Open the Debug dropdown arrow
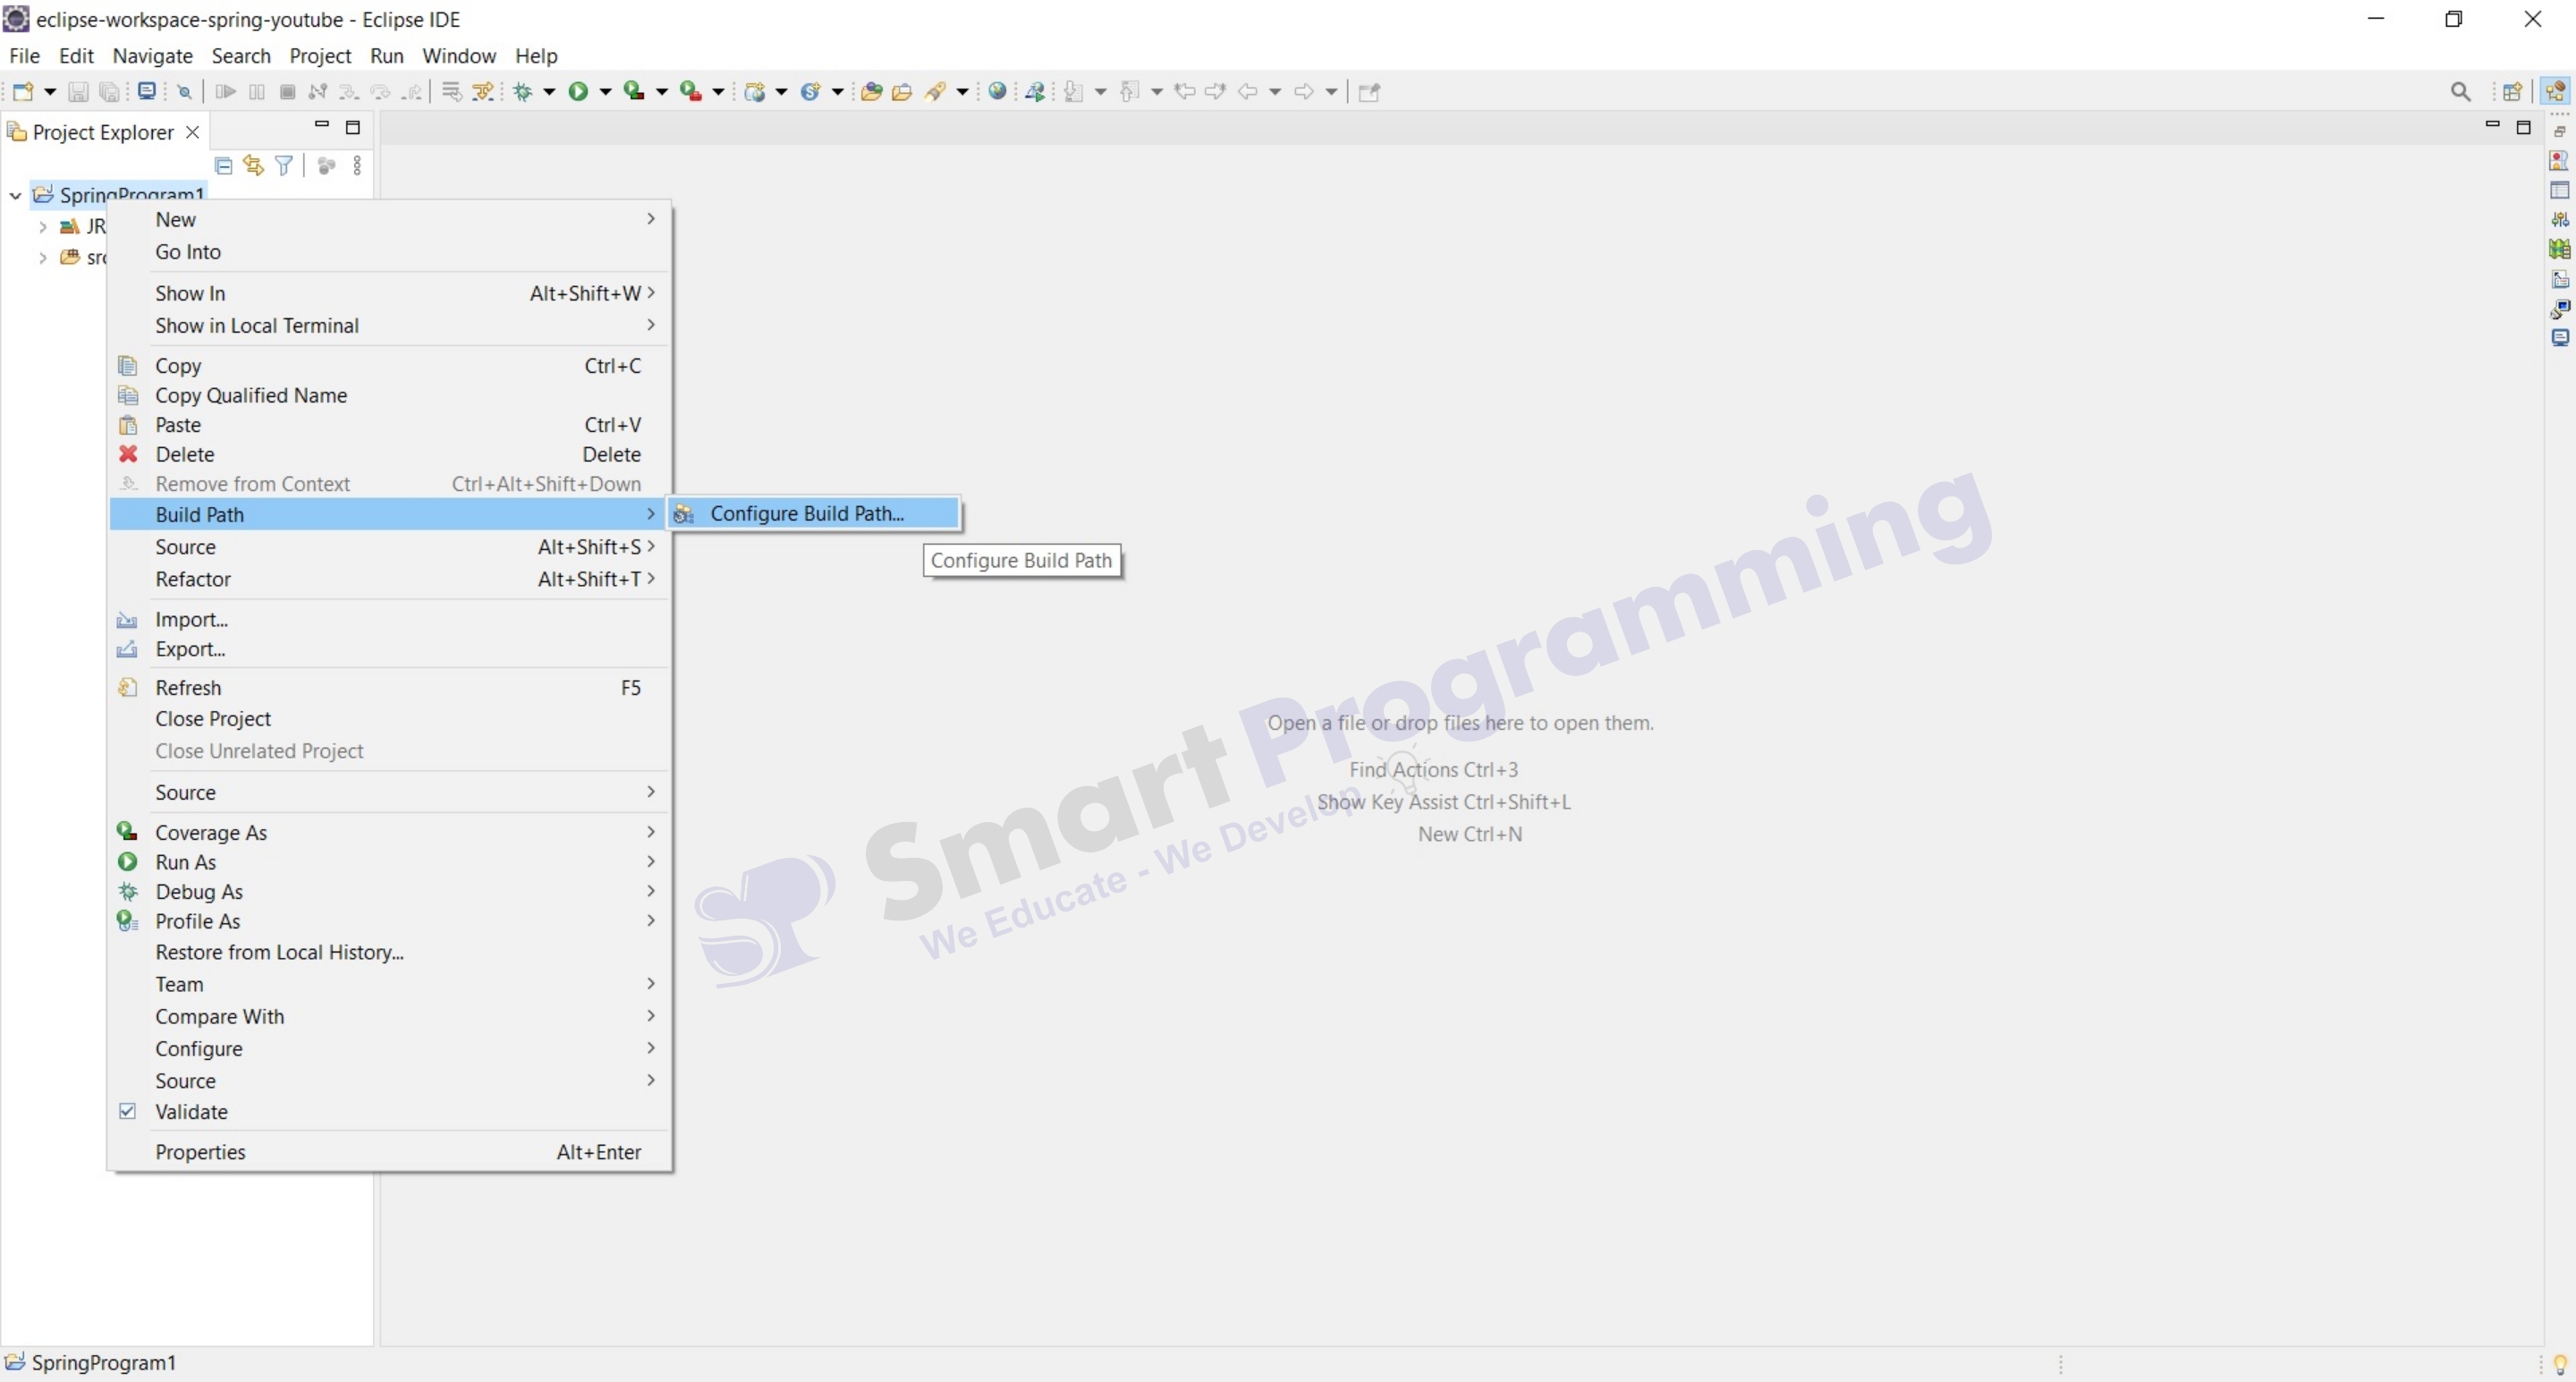The height and width of the screenshot is (1382, 2576). (549, 92)
